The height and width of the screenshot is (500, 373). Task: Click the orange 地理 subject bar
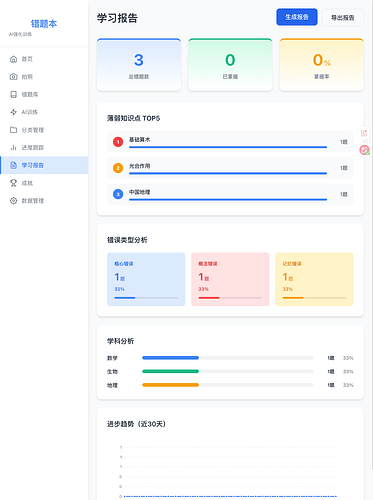(x=171, y=385)
